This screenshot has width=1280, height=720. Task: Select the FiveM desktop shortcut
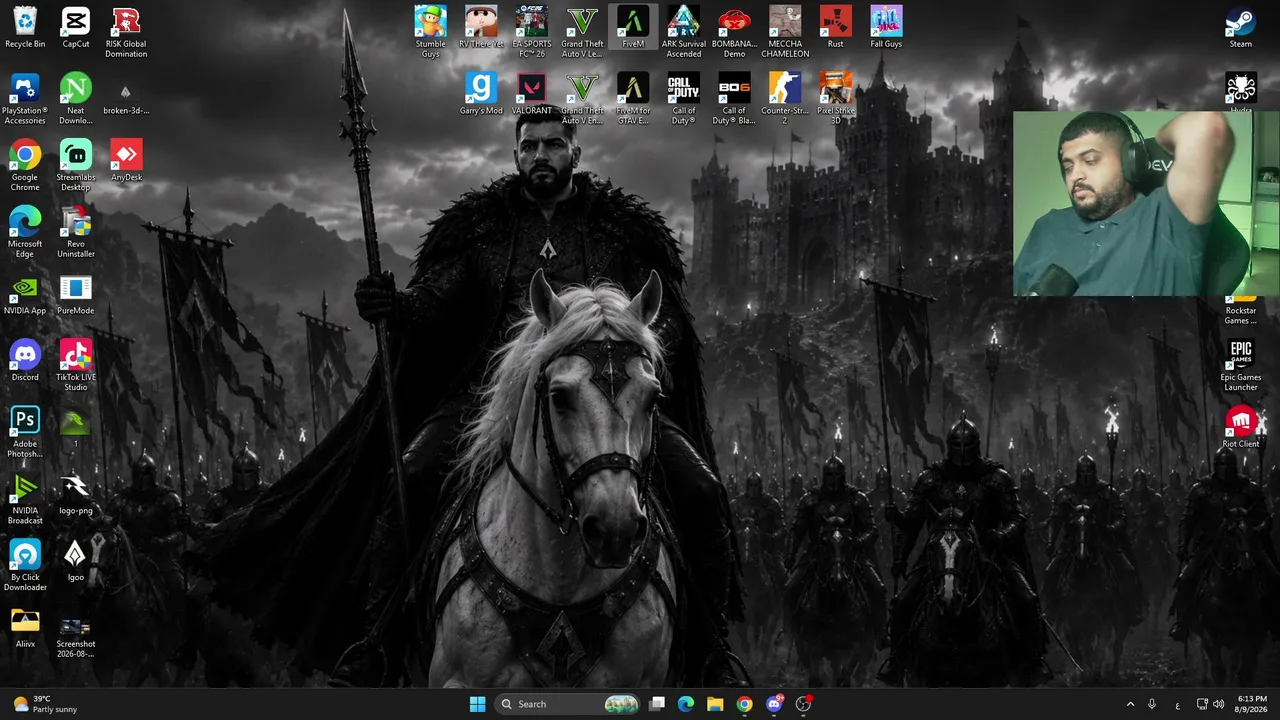click(x=633, y=27)
